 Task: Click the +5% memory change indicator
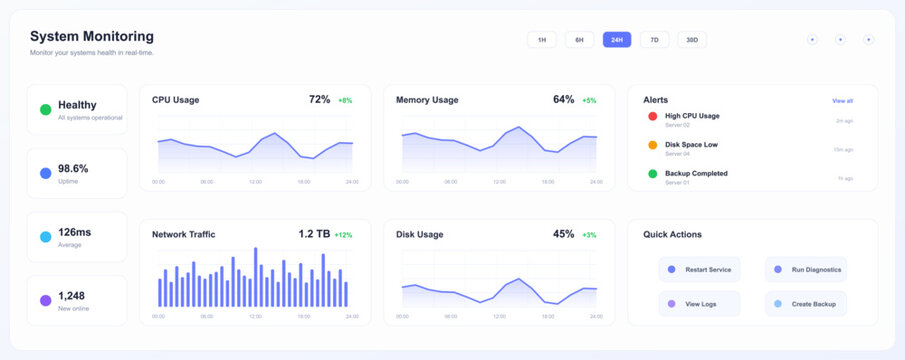pos(589,100)
